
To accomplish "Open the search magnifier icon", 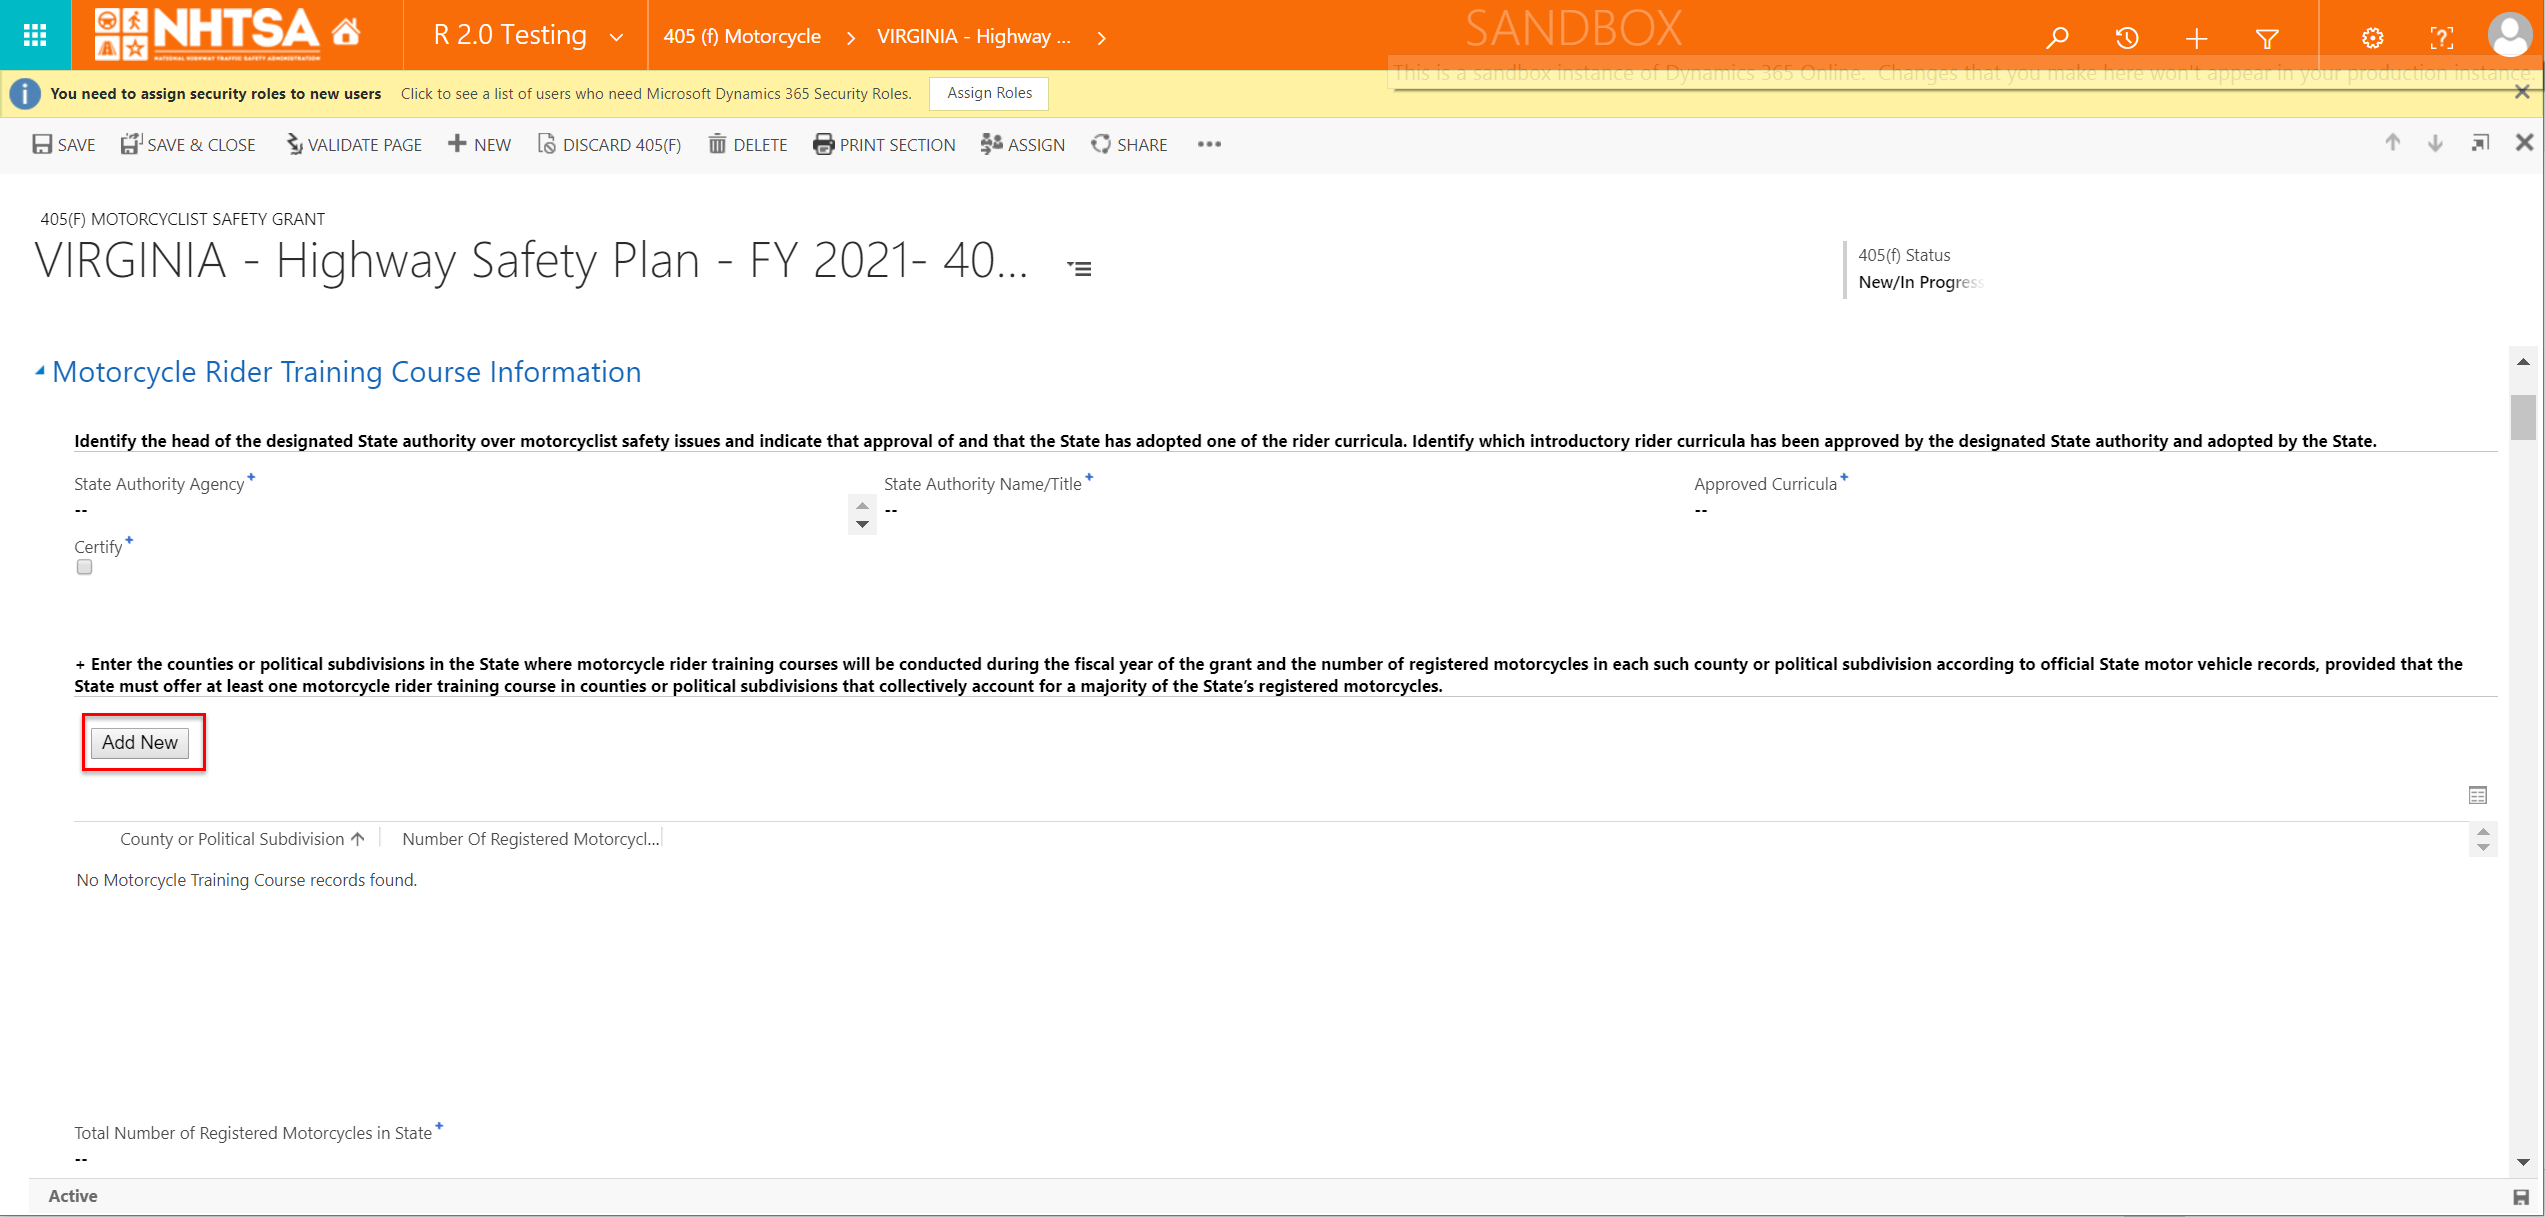I will [2057, 38].
